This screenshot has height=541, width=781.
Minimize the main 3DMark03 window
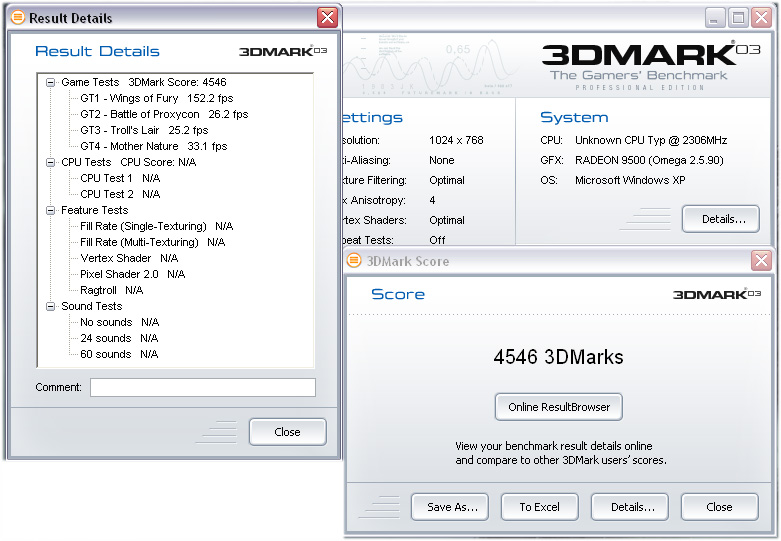715,18
